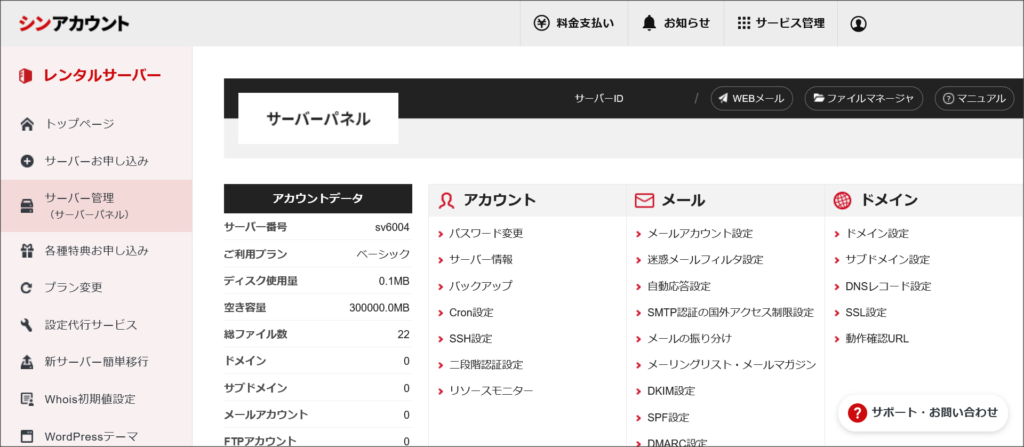Go to トップページ in sidebar
The width and height of the screenshot is (1024, 447).
(x=79, y=124)
